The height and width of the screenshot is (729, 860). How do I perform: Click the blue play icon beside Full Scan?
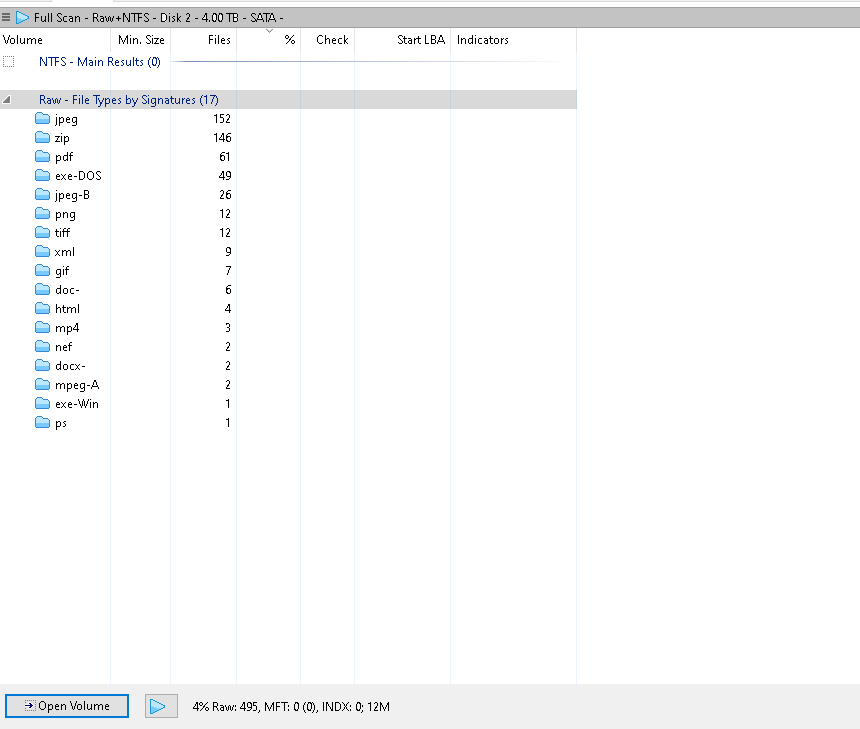click(22, 18)
